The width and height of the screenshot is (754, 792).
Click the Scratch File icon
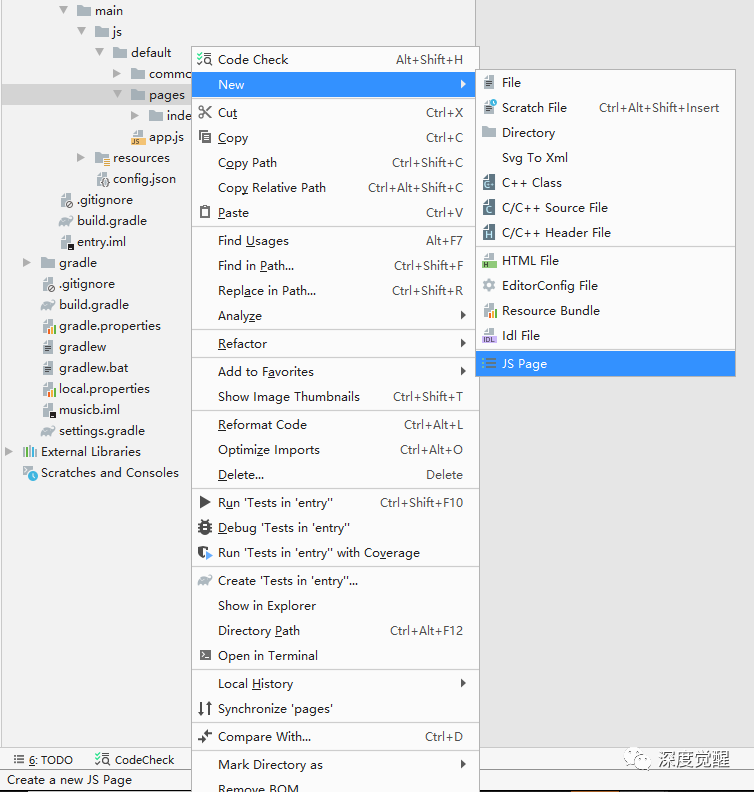click(489, 107)
